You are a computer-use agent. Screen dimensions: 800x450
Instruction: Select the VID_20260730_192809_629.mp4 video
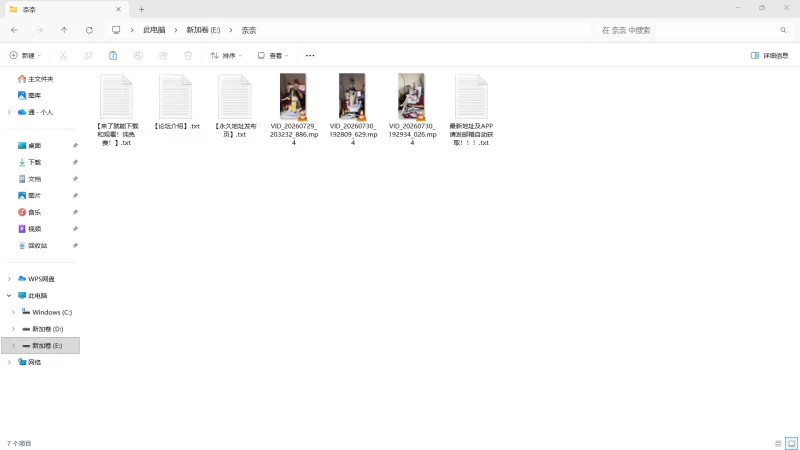[x=353, y=109]
